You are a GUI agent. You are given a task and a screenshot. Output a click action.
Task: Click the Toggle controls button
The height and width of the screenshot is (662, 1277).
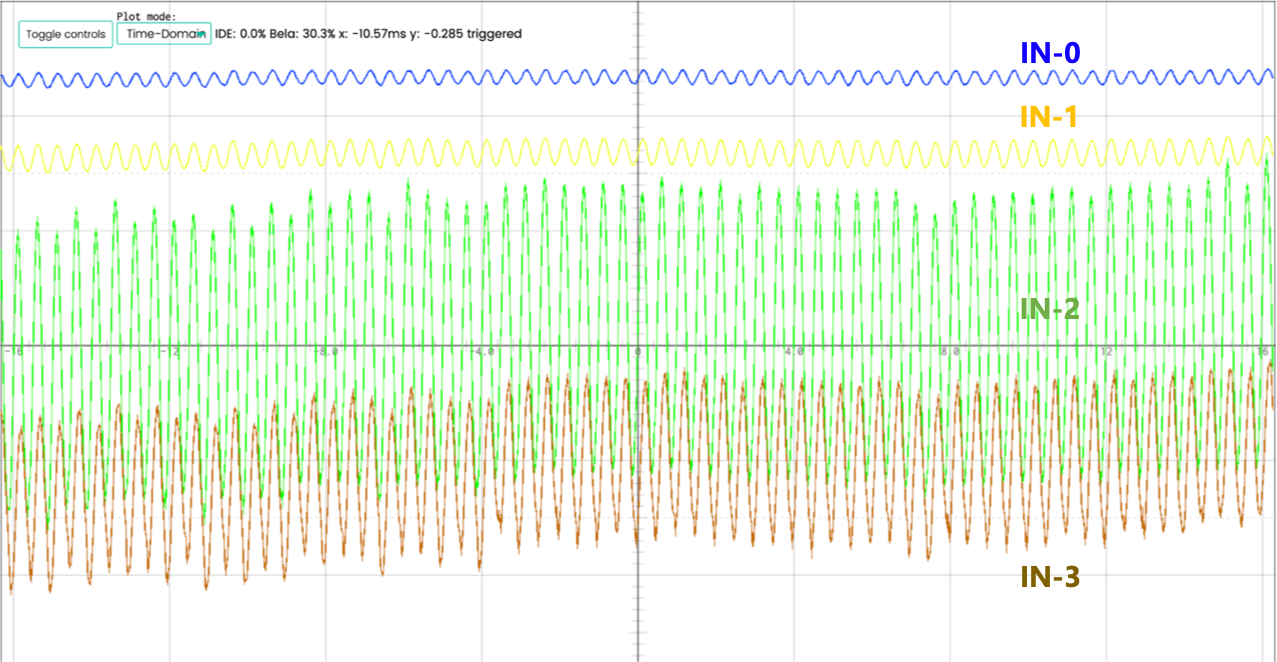(66, 34)
